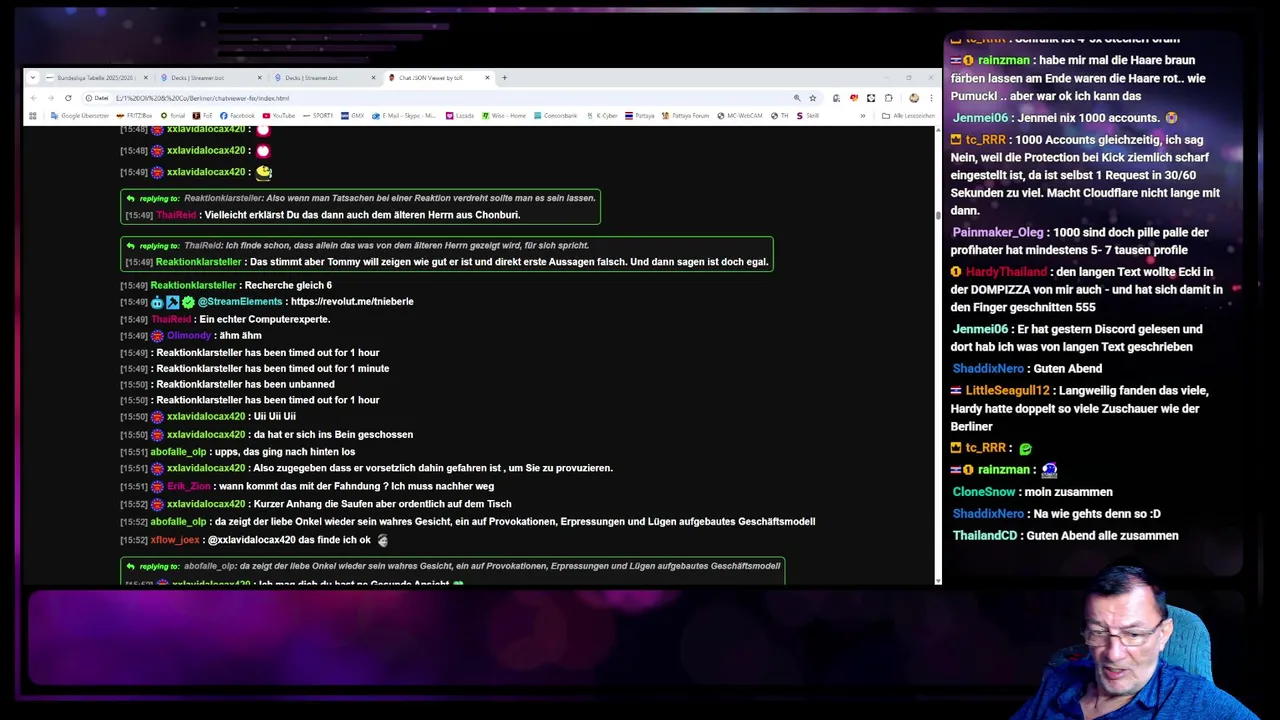Open the Lazada bookmark

(460, 116)
